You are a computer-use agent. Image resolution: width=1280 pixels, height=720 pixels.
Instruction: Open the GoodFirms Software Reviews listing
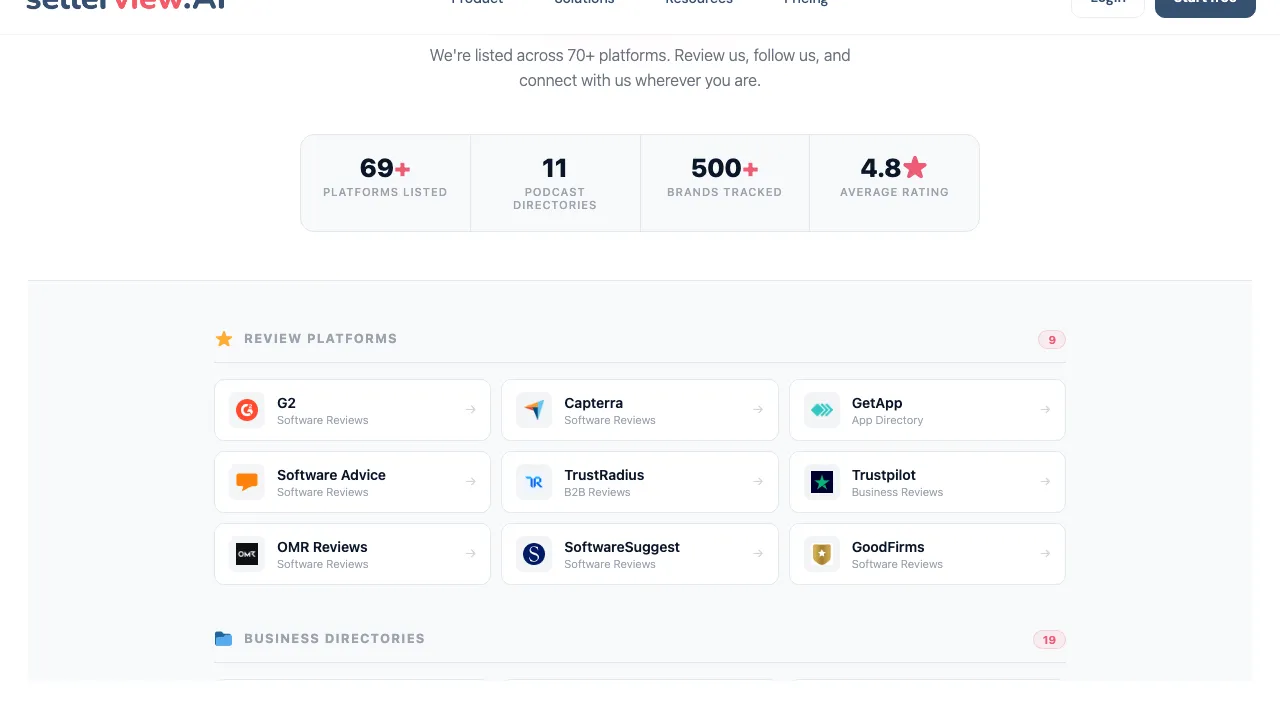927,554
